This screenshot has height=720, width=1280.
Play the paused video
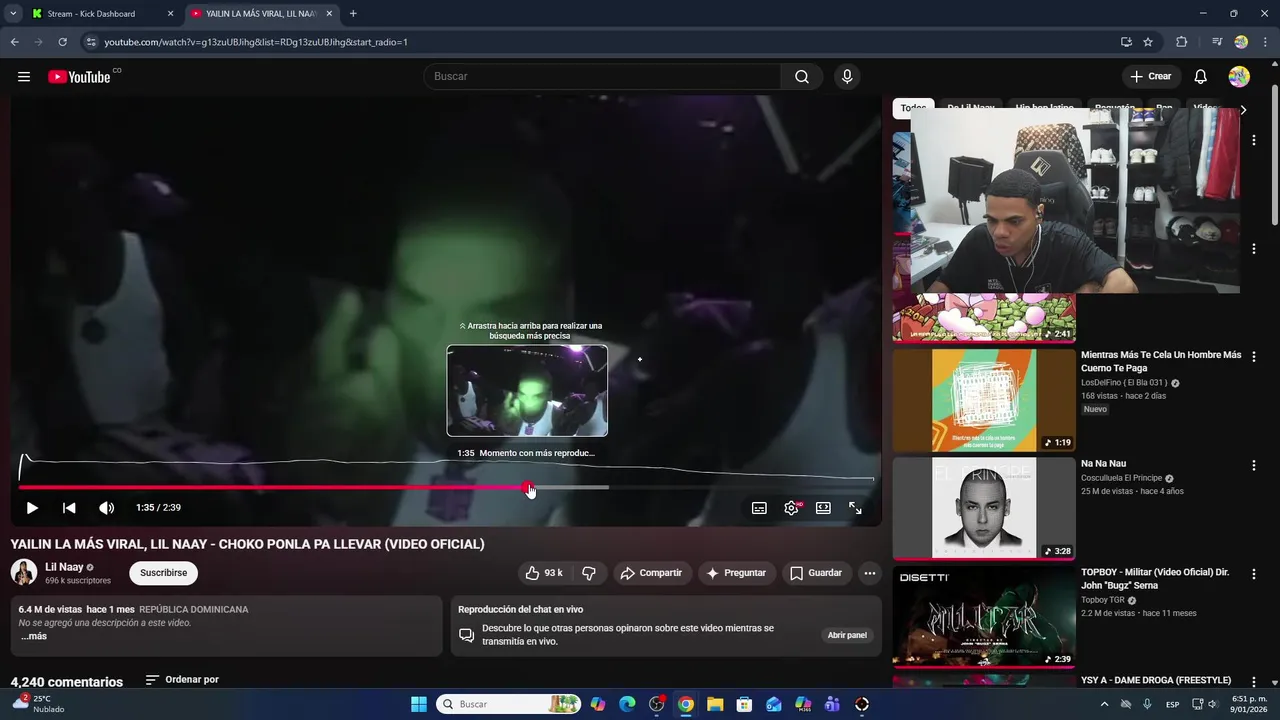click(32, 508)
